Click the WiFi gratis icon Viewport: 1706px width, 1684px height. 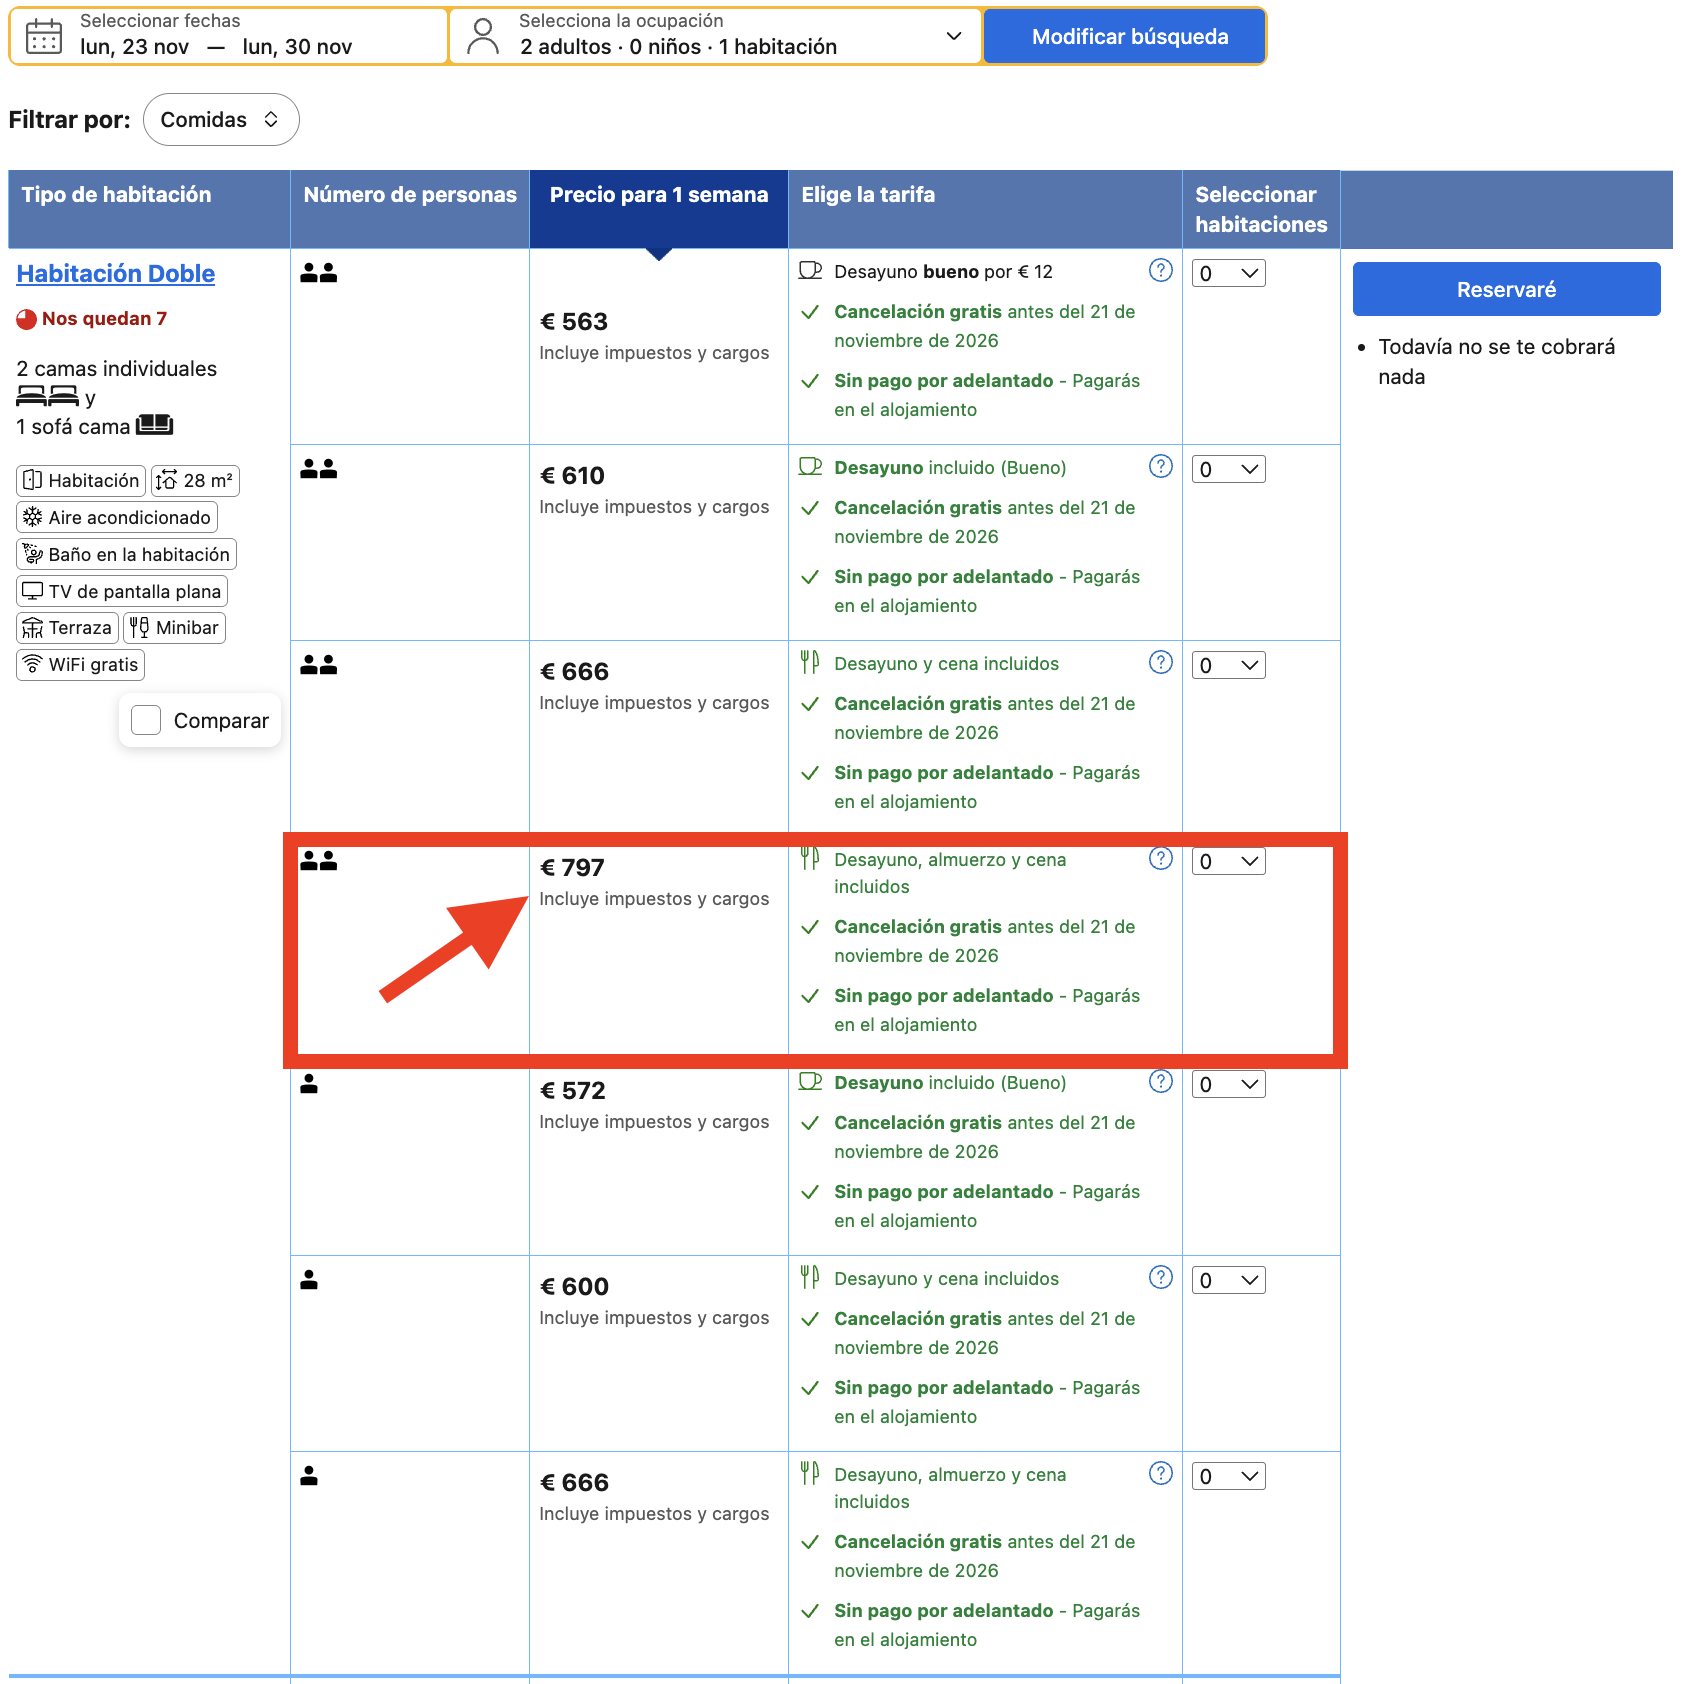(33, 664)
